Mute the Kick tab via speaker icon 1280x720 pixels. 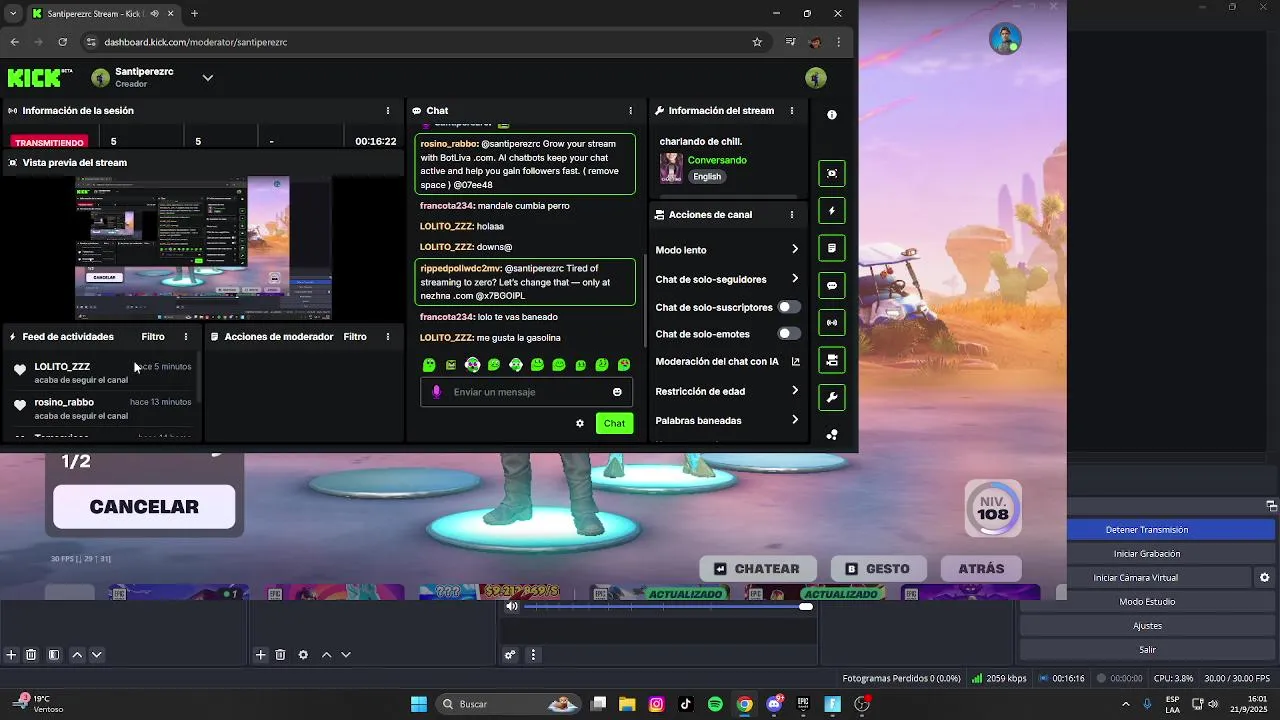coord(155,14)
